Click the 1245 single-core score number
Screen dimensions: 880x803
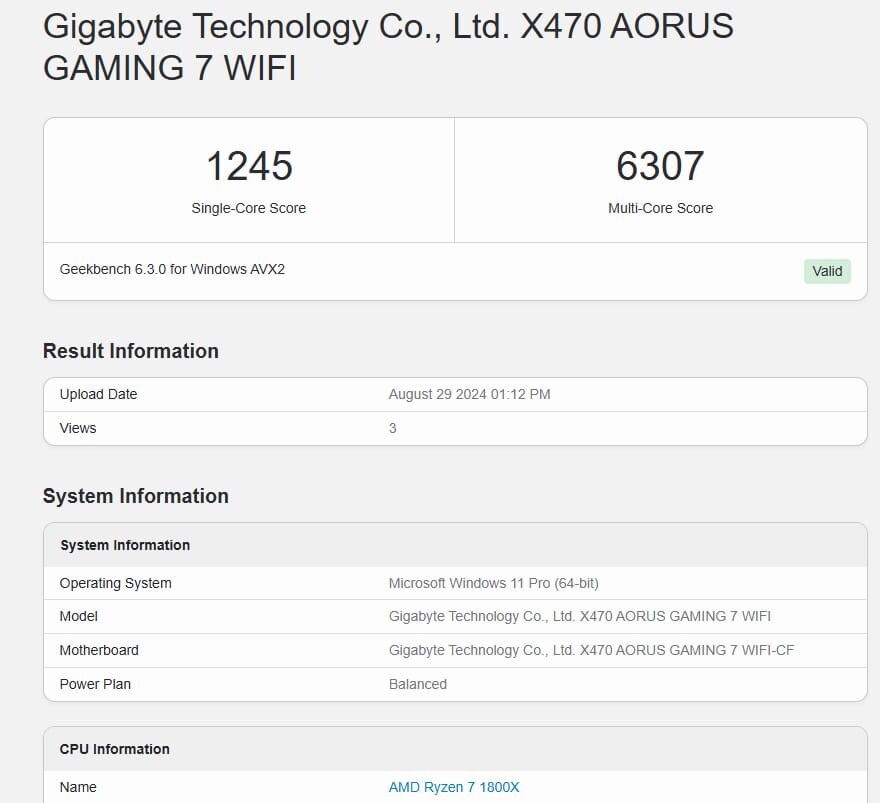click(249, 166)
